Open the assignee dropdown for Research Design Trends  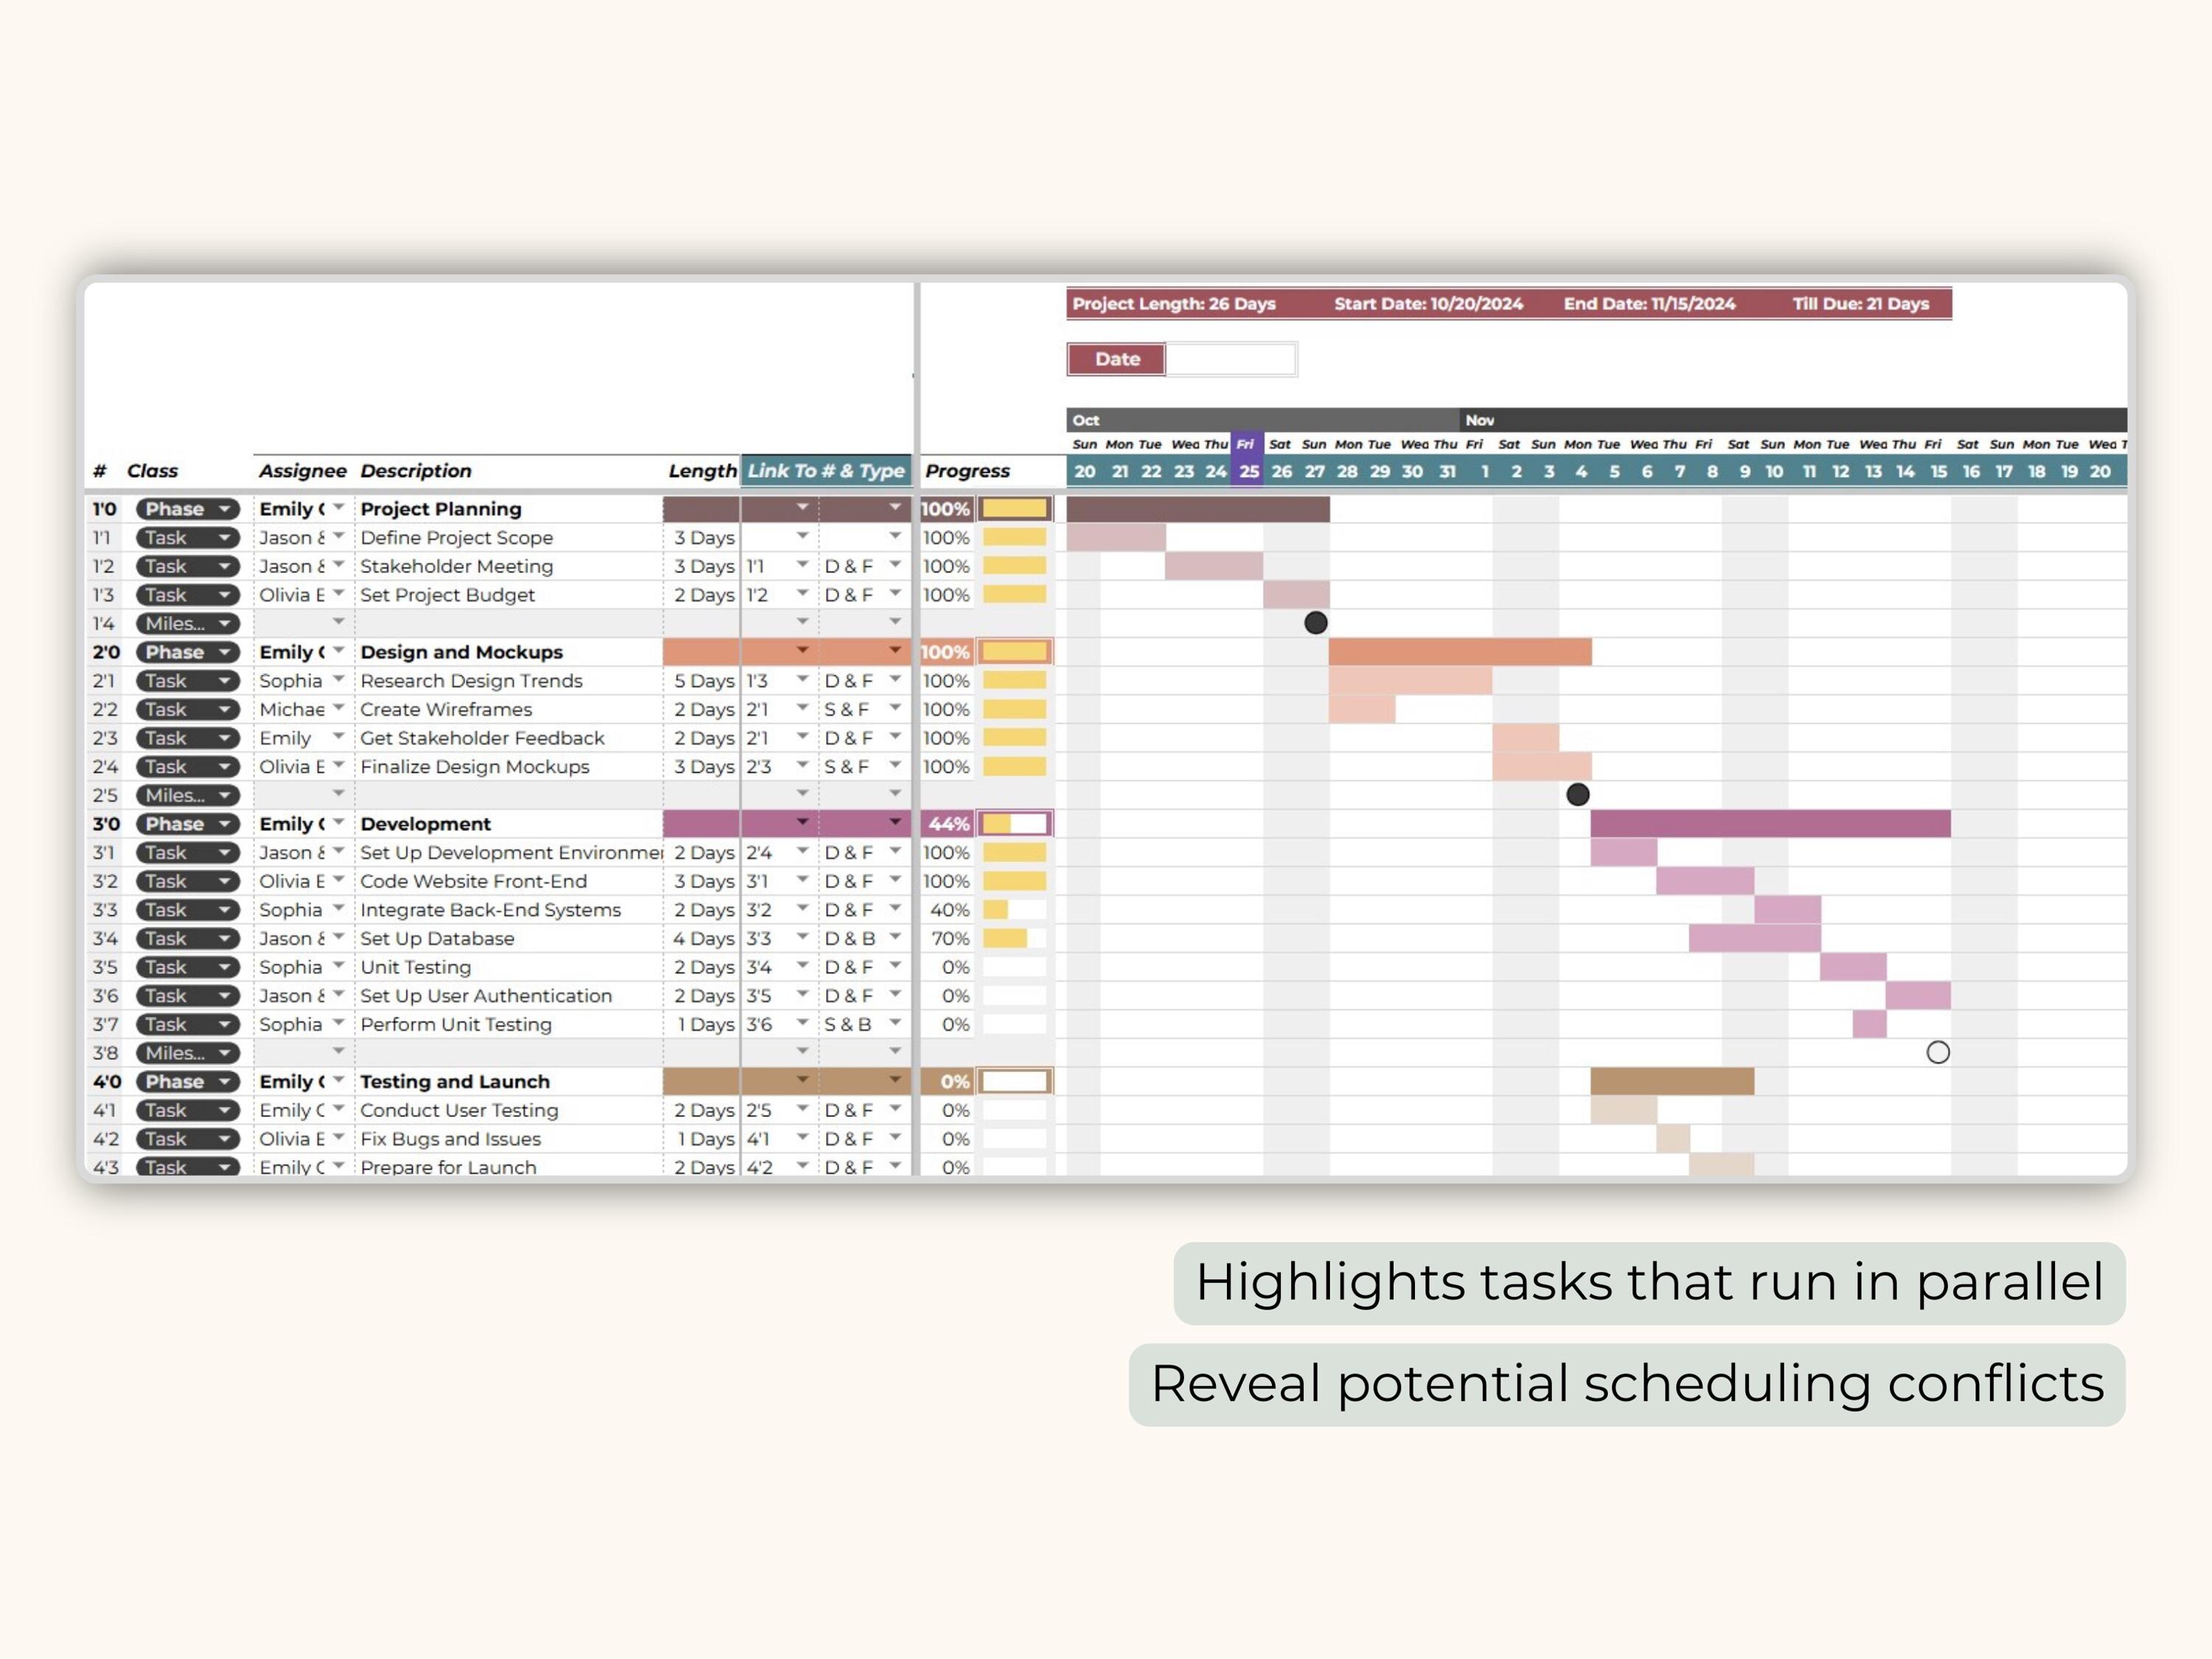pos(338,680)
